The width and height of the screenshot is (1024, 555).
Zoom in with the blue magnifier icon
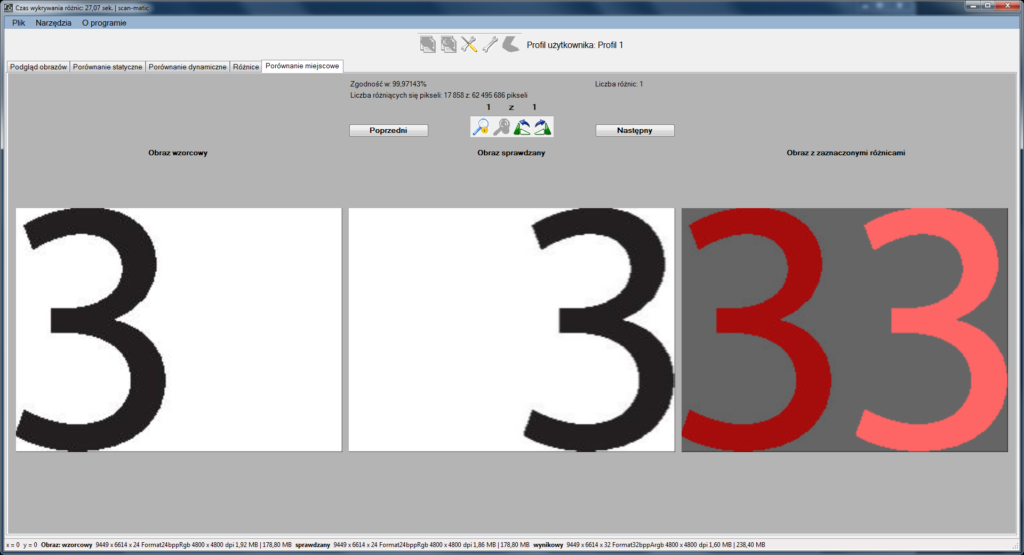pos(481,127)
